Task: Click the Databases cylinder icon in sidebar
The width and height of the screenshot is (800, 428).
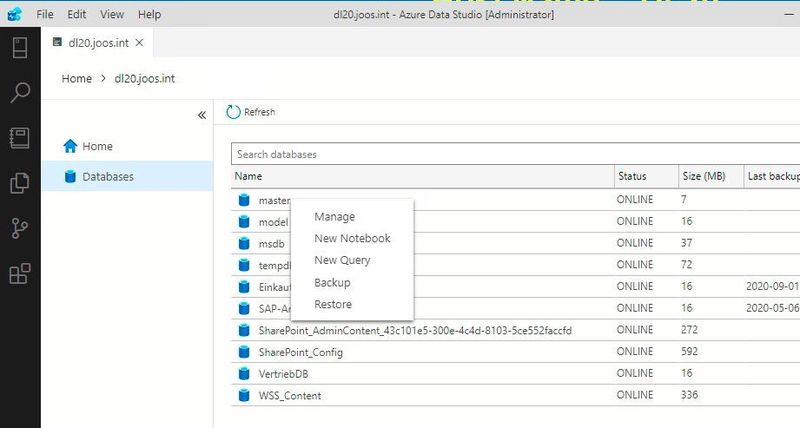Action: click(x=70, y=177)
